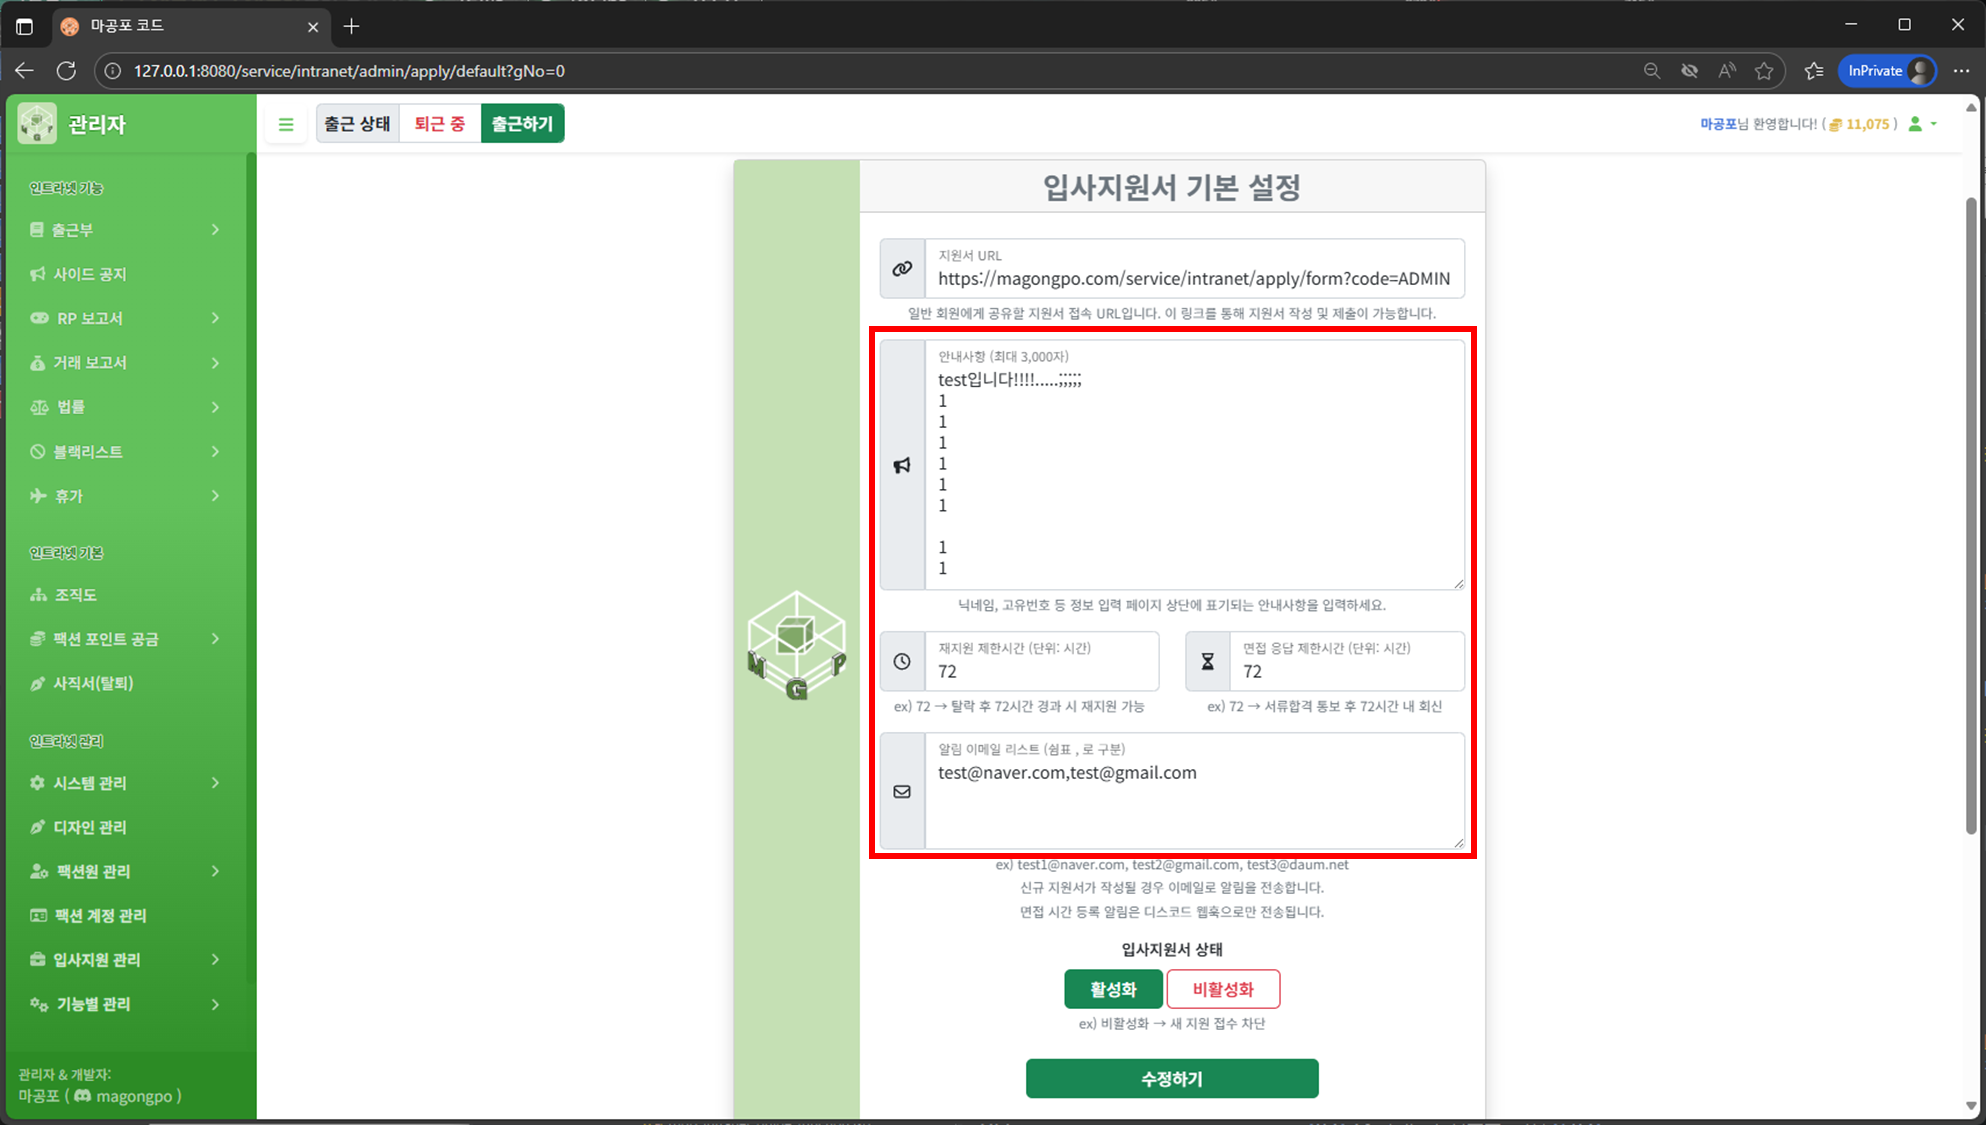
Task: Click the 출근부 attendance book icon
Action: tap(37, 230)
